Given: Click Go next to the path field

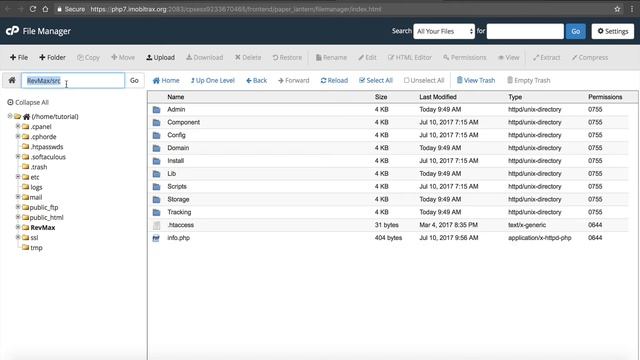Looking at the screenshot, I should pyautogui.click(x=134, y=80).
